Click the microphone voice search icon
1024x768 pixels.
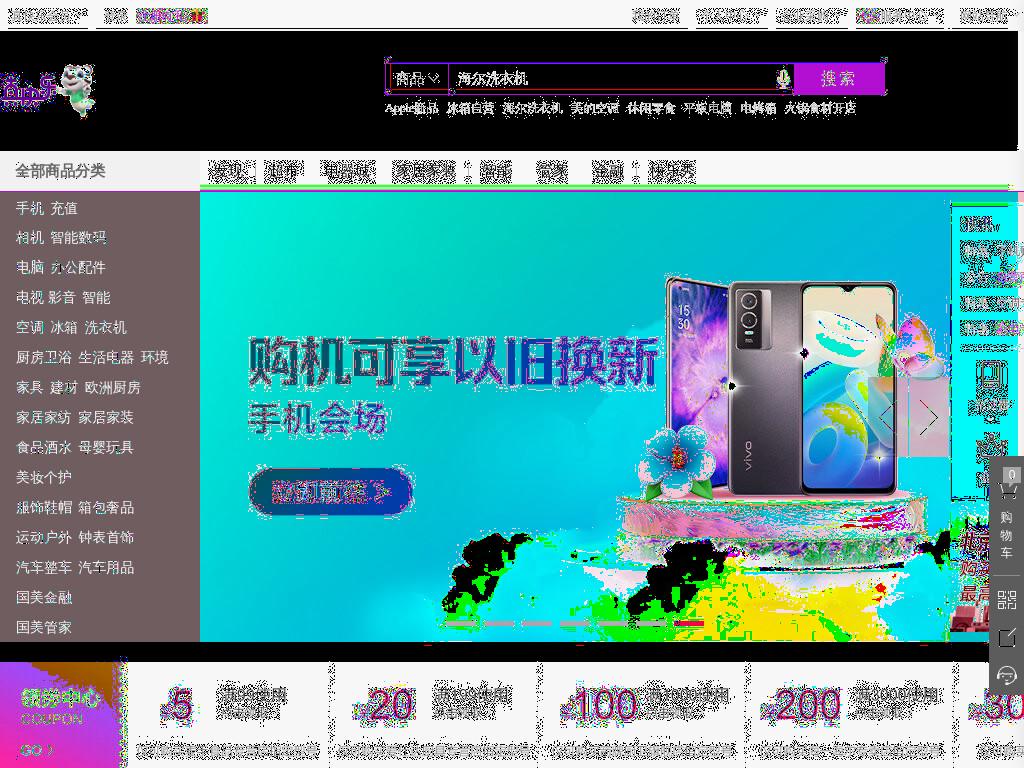[783, 78]
